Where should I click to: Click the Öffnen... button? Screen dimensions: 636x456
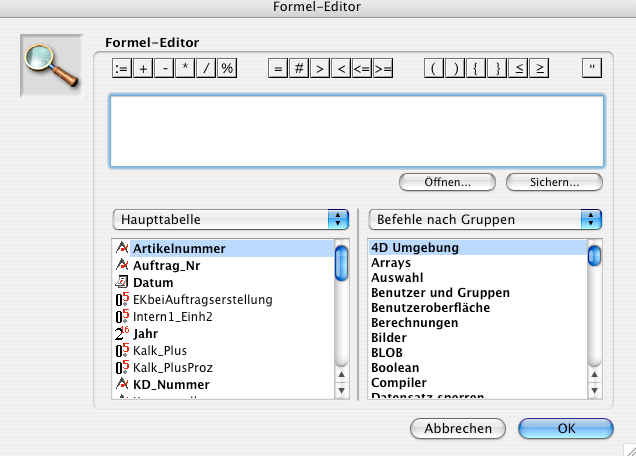point(448,182)
